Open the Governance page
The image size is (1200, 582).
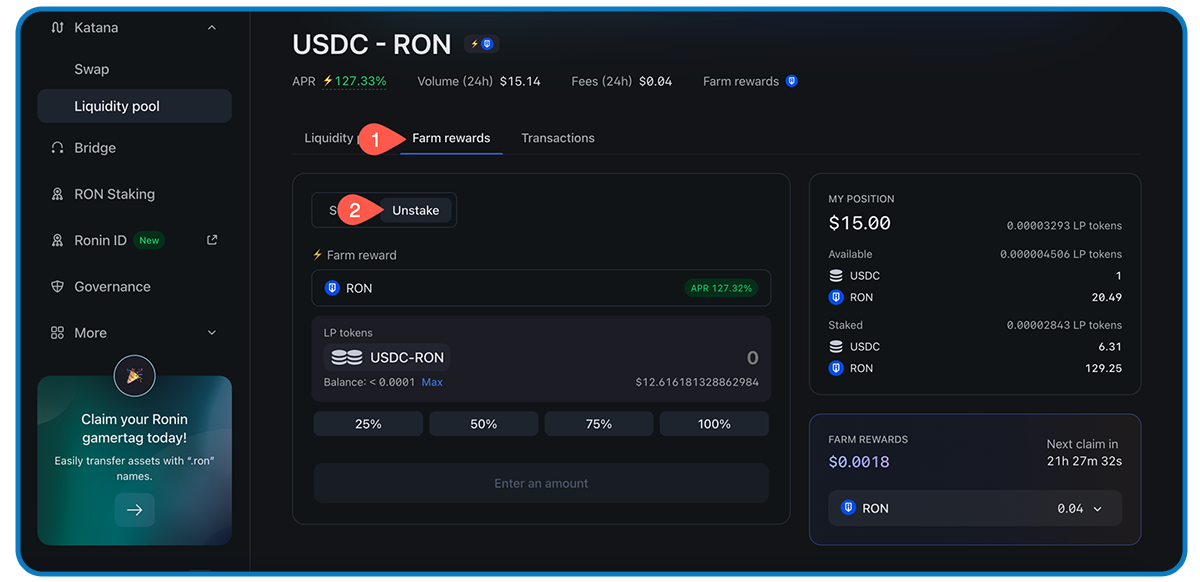tap(112, 286)
